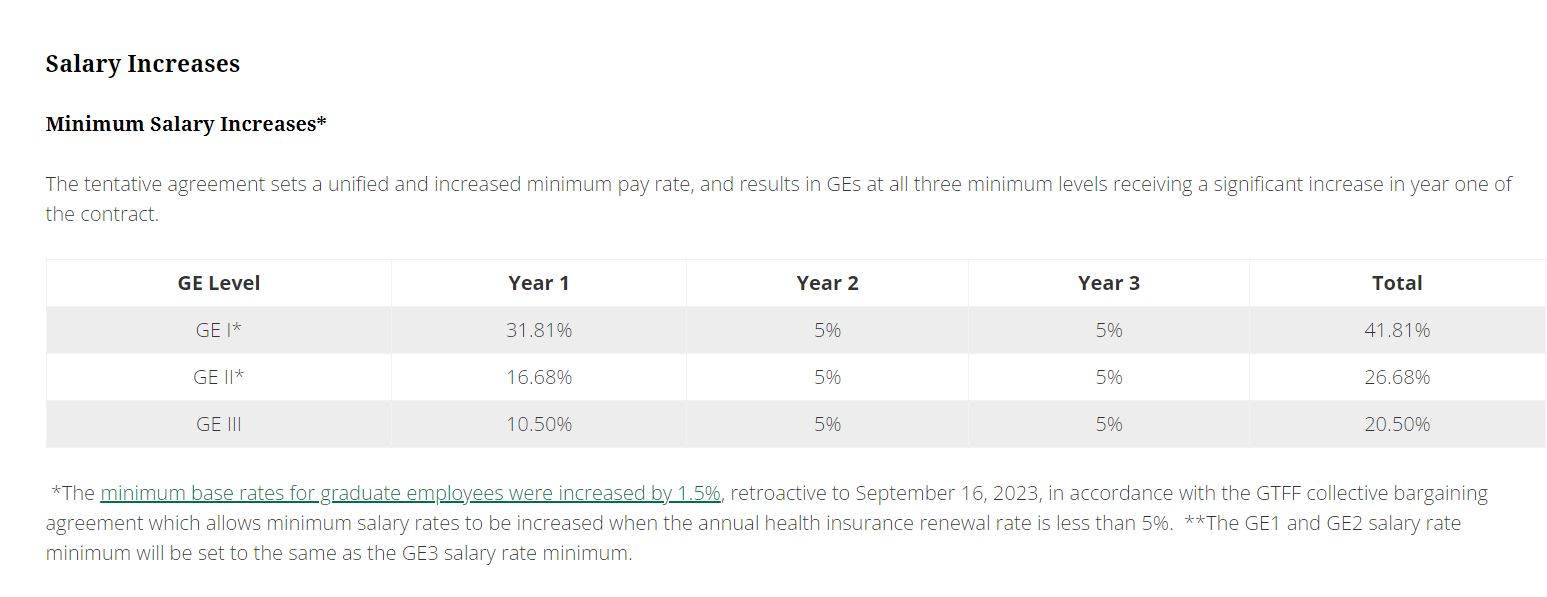Open the minimum base rates increased link
This screenshot has width=1547, height=597.
point(410,493)
